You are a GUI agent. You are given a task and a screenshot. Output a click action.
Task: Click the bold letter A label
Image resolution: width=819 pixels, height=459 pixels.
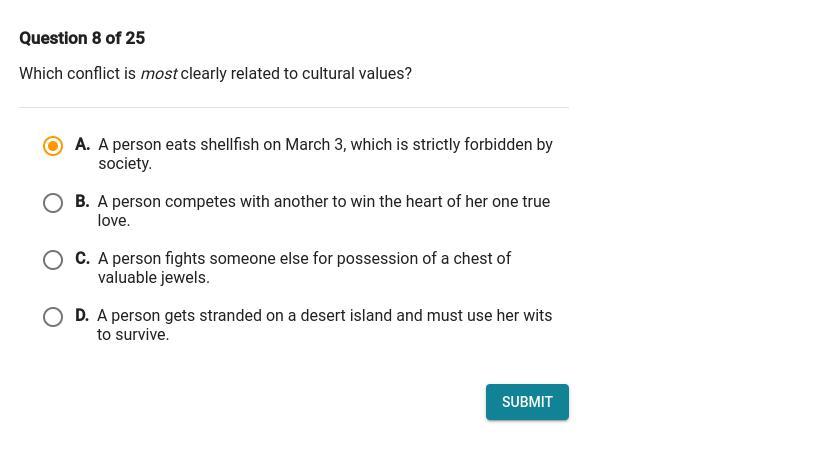point(82,145)
